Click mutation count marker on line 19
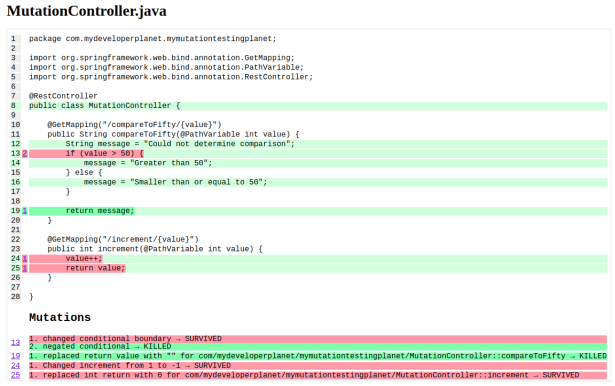615x386 pixels. tap(25, 211)
